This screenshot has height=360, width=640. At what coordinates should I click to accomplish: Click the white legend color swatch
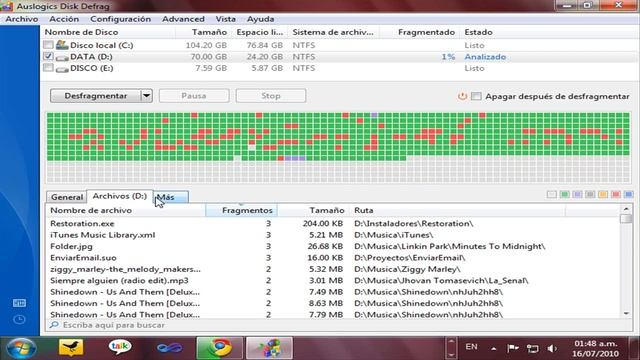click(551, 194)
